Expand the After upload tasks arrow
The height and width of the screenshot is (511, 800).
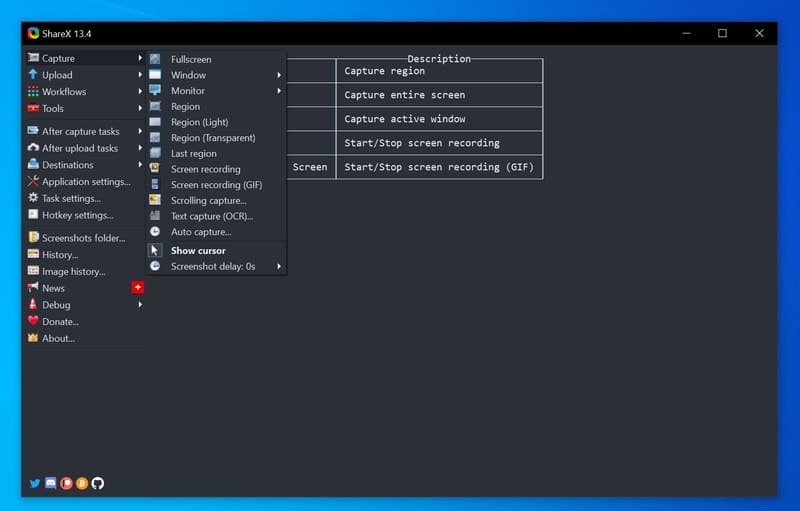pos(140,148)
